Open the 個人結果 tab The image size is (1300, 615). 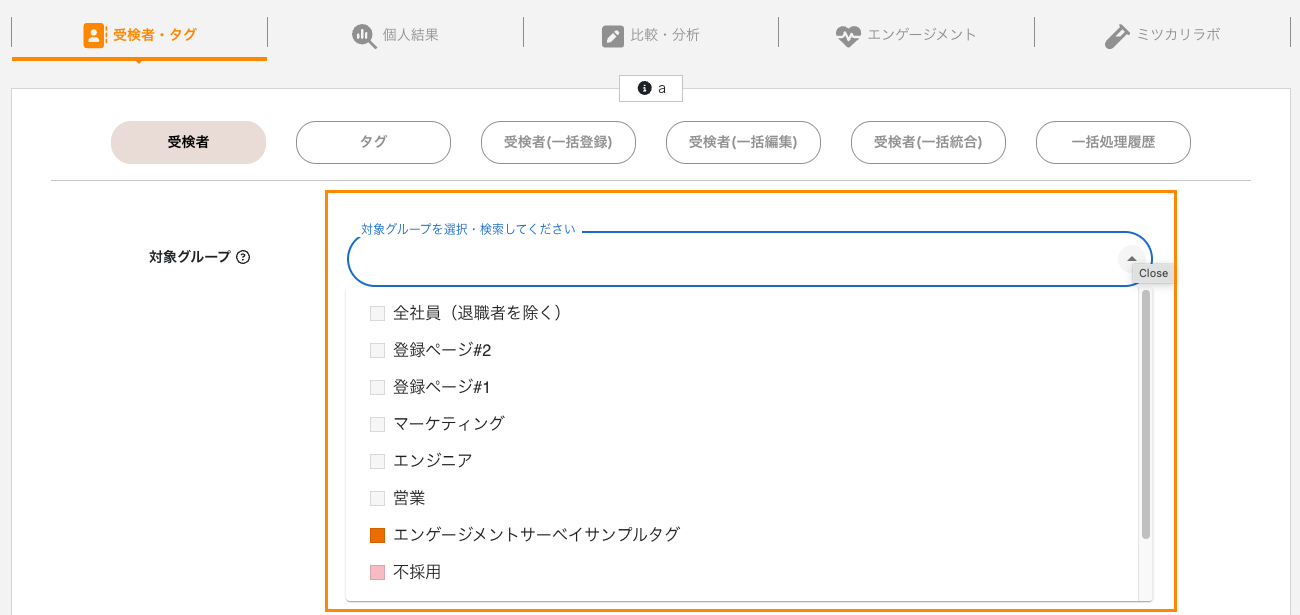(x=395, y=35)
